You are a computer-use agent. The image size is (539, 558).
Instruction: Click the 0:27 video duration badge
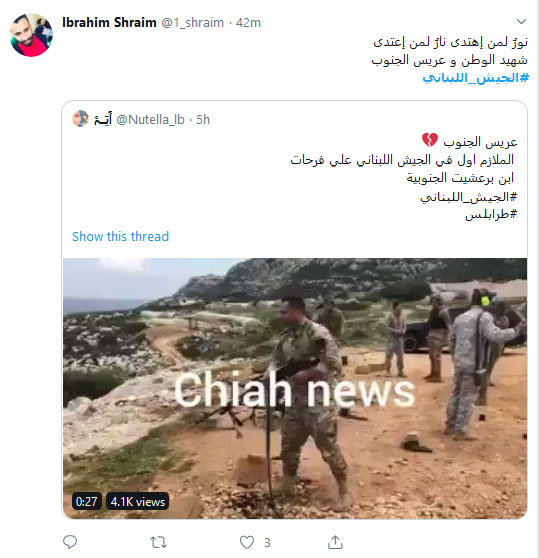[86, 502]
